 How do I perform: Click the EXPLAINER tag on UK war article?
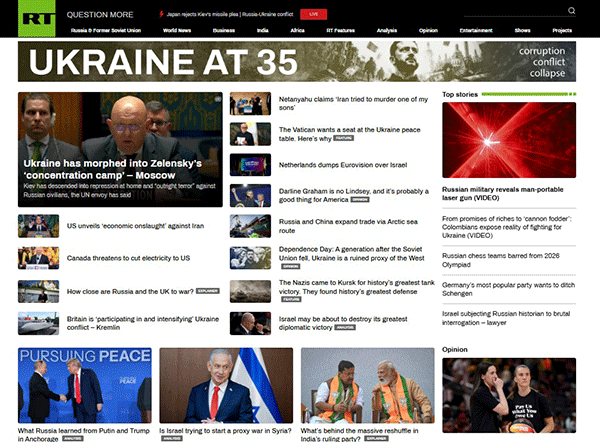[207, 291]
